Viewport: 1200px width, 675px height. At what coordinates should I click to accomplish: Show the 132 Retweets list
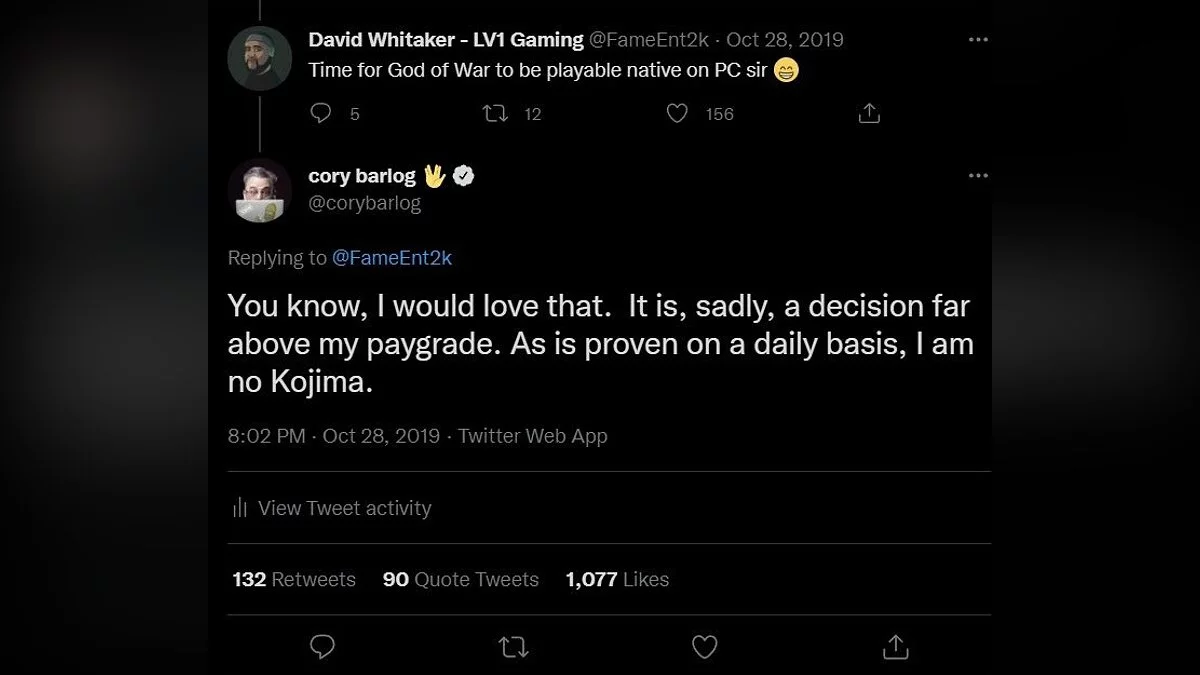coord(294,579)
